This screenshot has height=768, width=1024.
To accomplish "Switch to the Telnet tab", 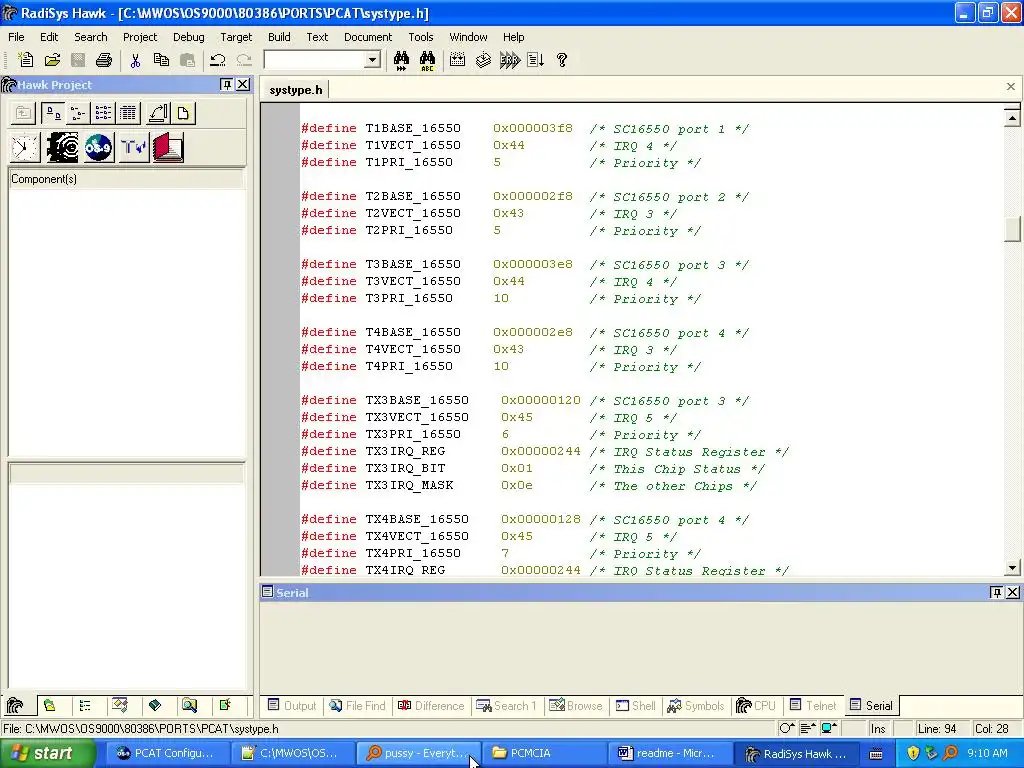I will (813, 706).
